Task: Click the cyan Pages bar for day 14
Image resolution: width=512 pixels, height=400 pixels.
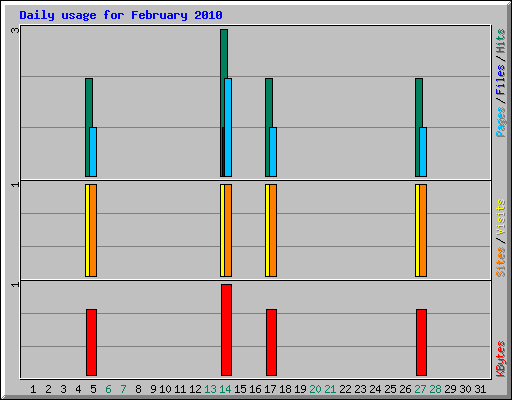Action: coord(228,127)
